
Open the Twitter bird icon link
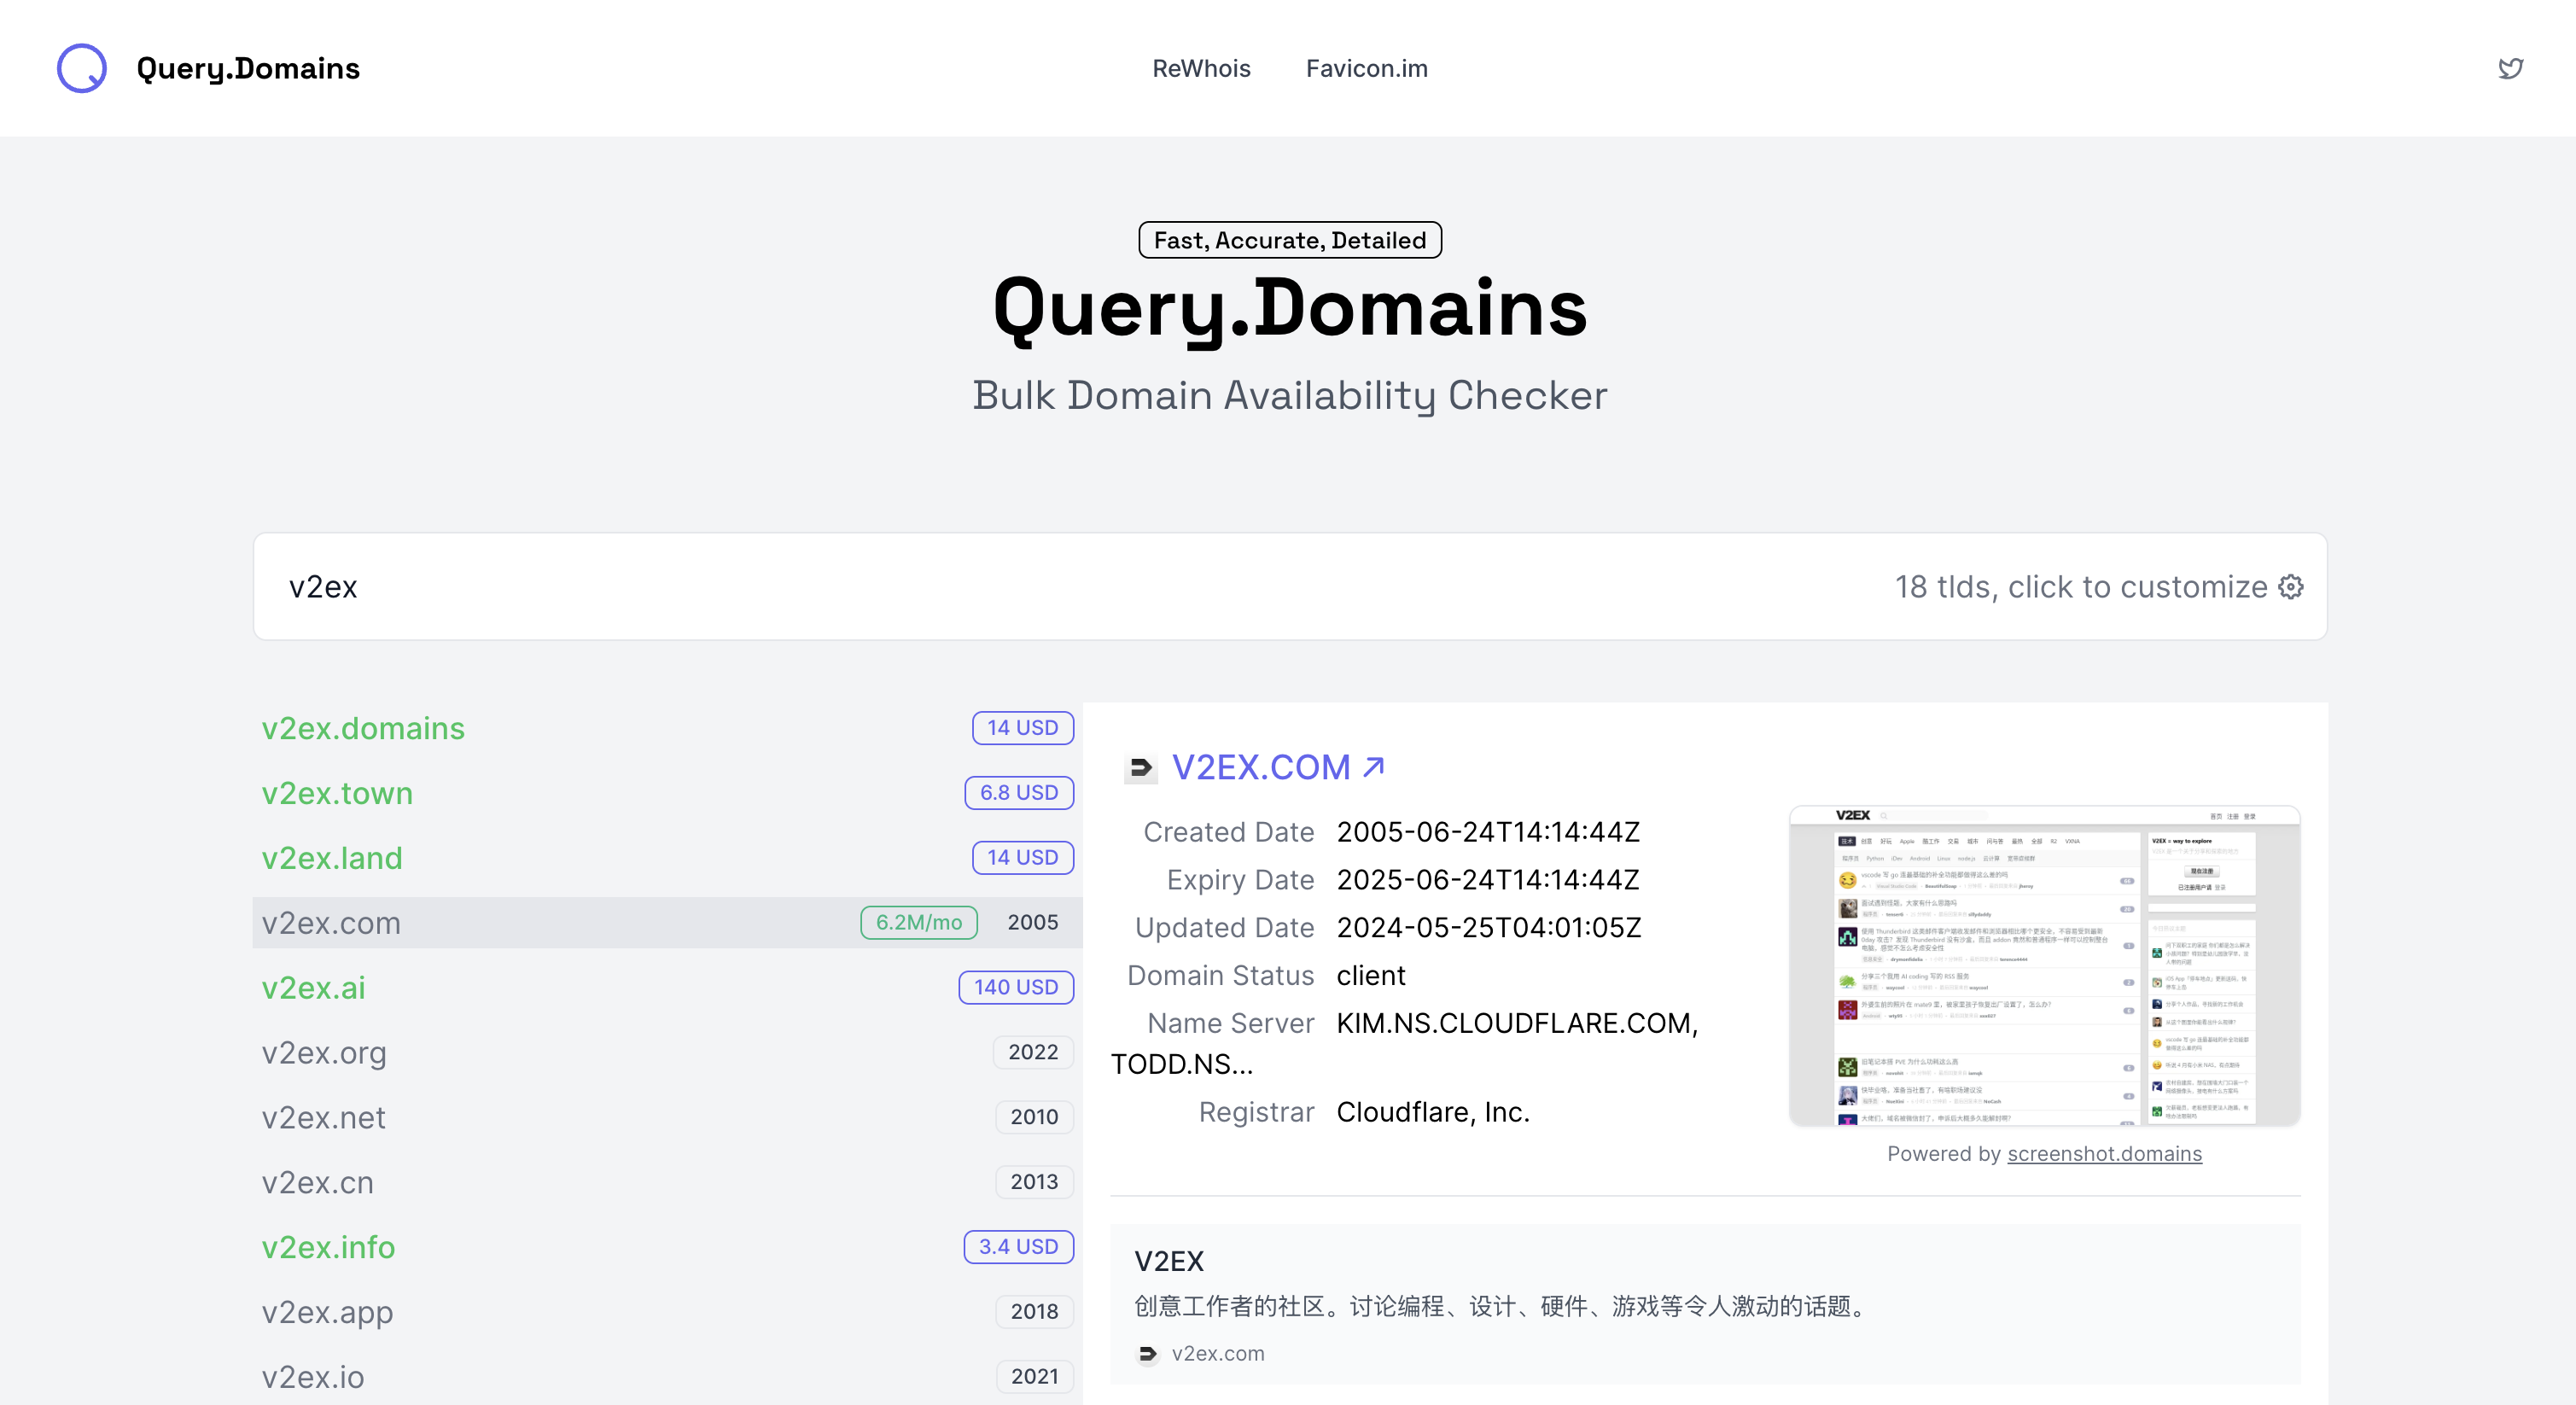tap(2510, 68)
